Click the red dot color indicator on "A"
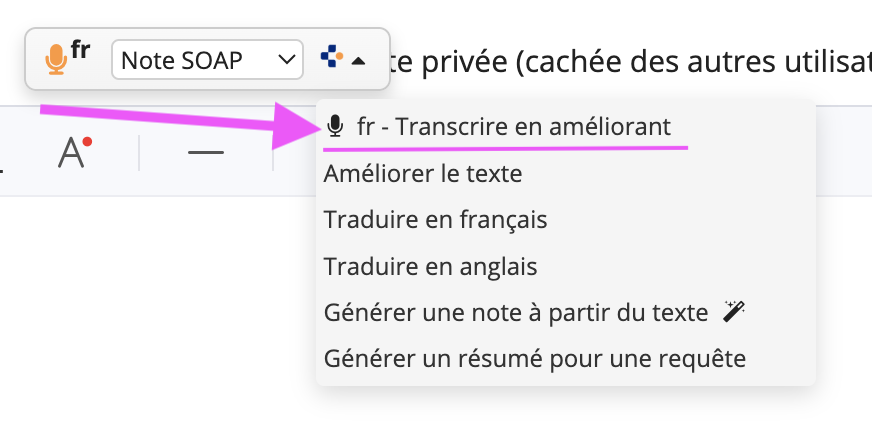 87,142
